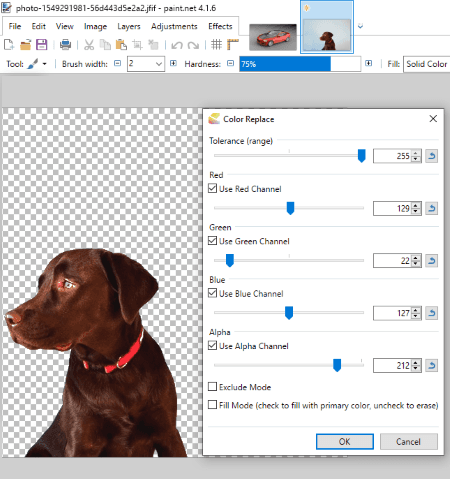Open the Brush width dropdown
Viewport: 450px width, 479px height.
coord(159,64)
